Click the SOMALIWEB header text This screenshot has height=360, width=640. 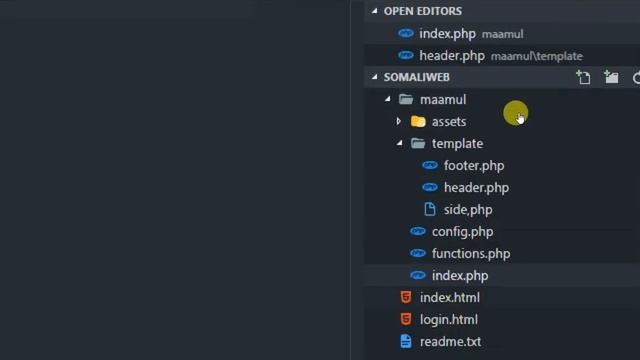416,77
